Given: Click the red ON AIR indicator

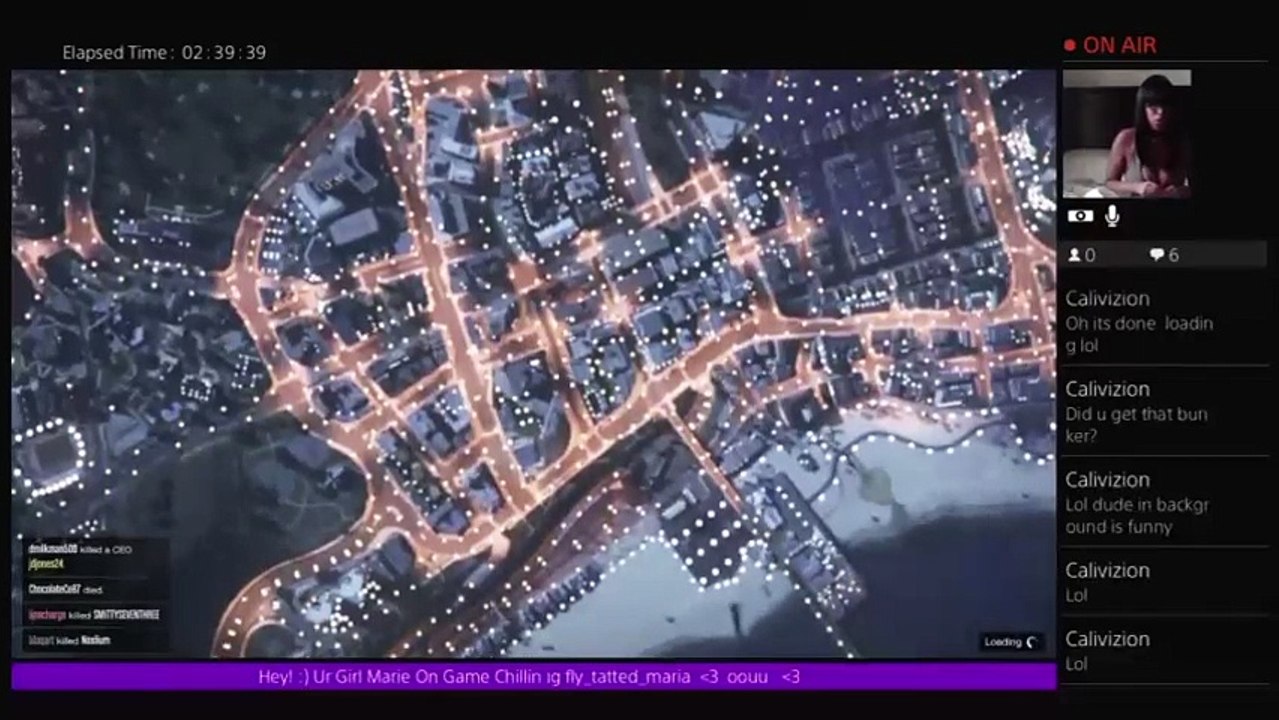Looking at the screenshot, I should tap(1110, 45).
